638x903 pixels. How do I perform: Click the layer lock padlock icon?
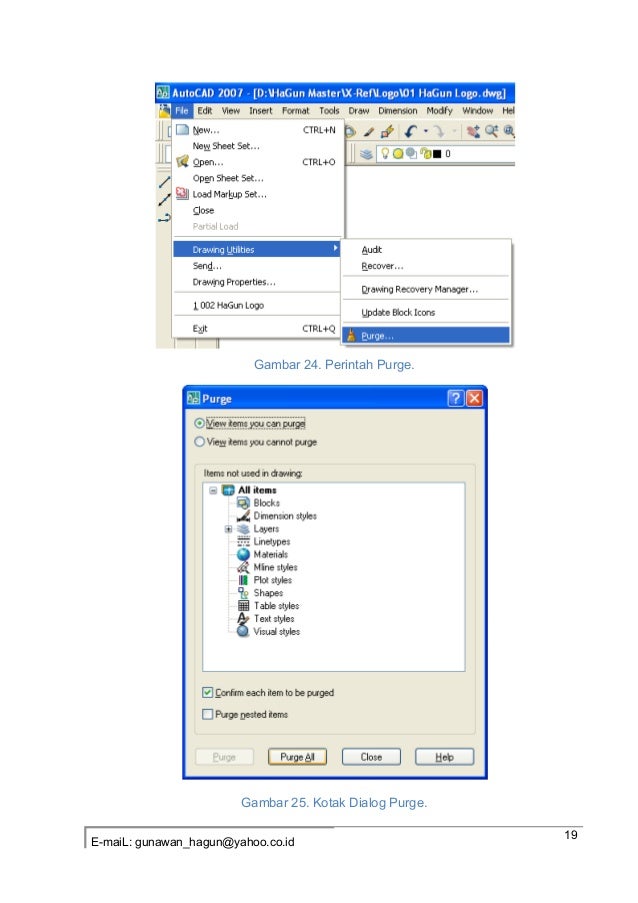tap(426, 154)
